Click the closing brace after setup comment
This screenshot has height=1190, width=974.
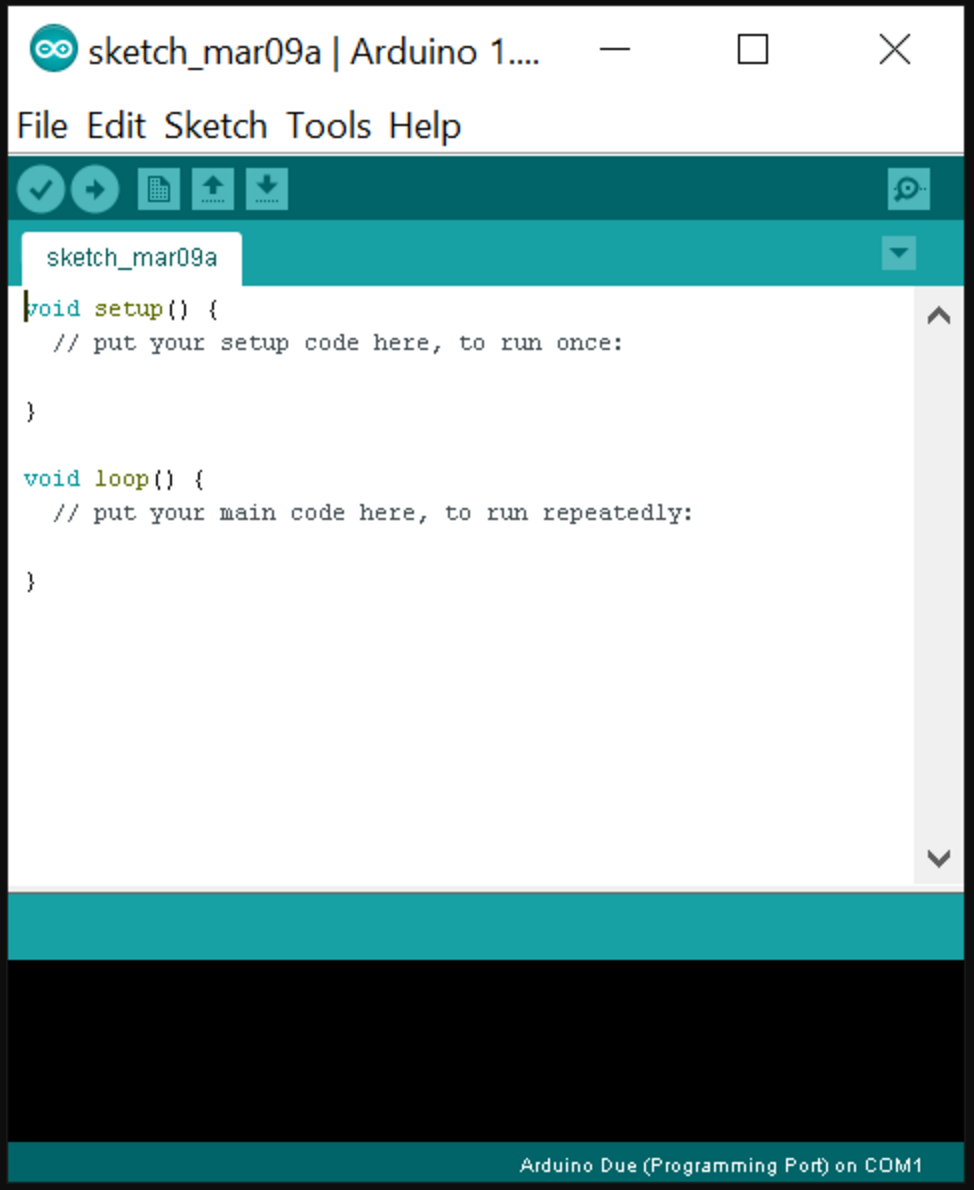point(30,411)
